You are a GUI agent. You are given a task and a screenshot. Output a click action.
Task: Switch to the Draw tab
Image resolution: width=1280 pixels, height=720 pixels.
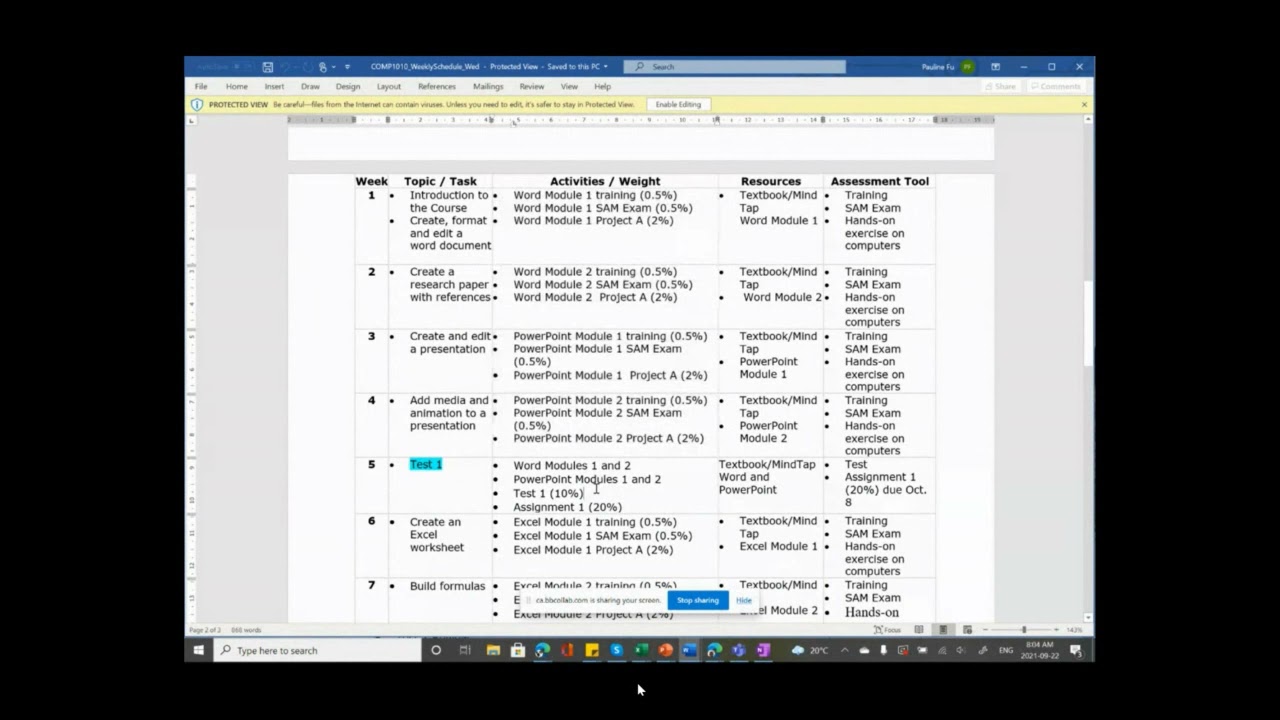click(x=310, y=87)
